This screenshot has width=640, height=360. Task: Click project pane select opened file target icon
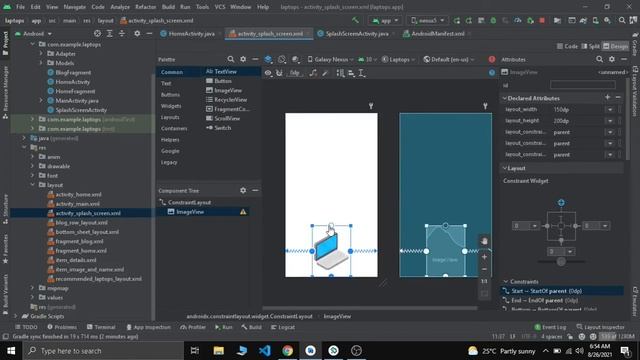(97, 33)
